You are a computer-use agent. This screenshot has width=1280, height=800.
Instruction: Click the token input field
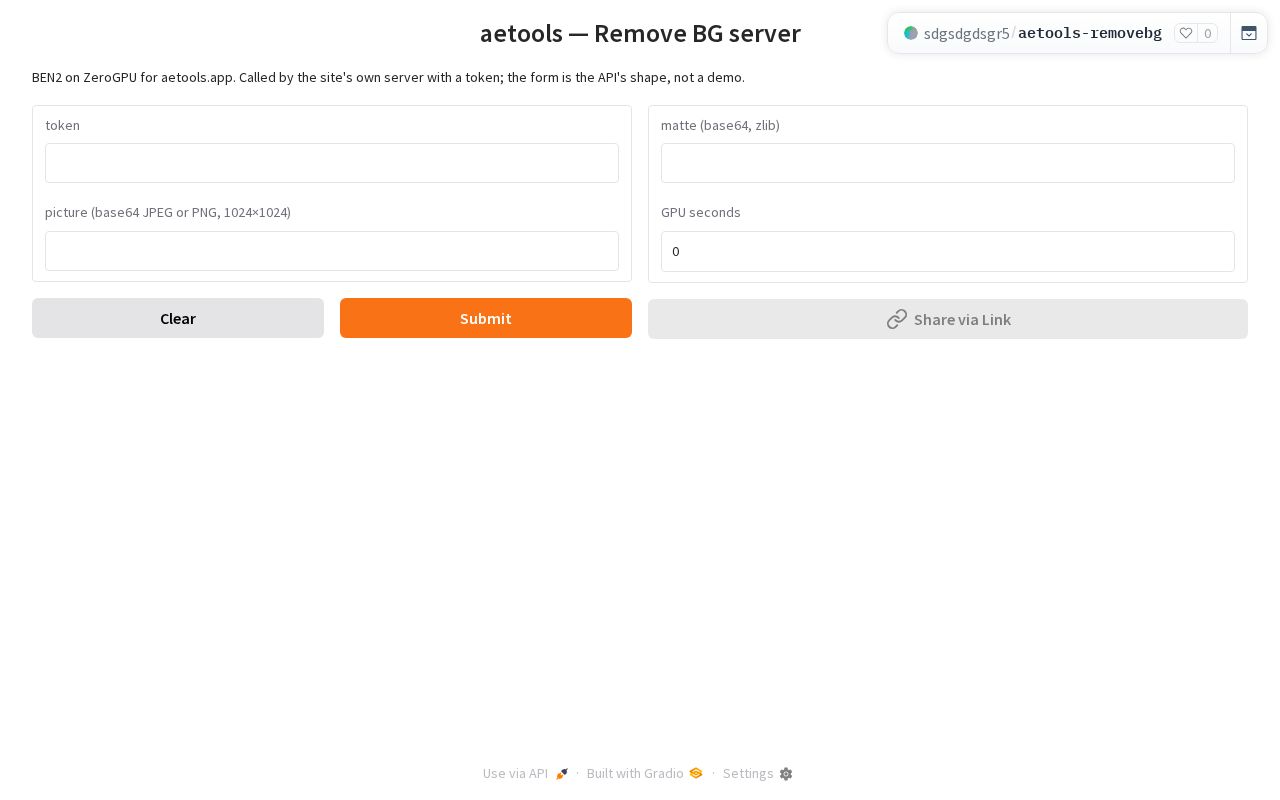332,163
